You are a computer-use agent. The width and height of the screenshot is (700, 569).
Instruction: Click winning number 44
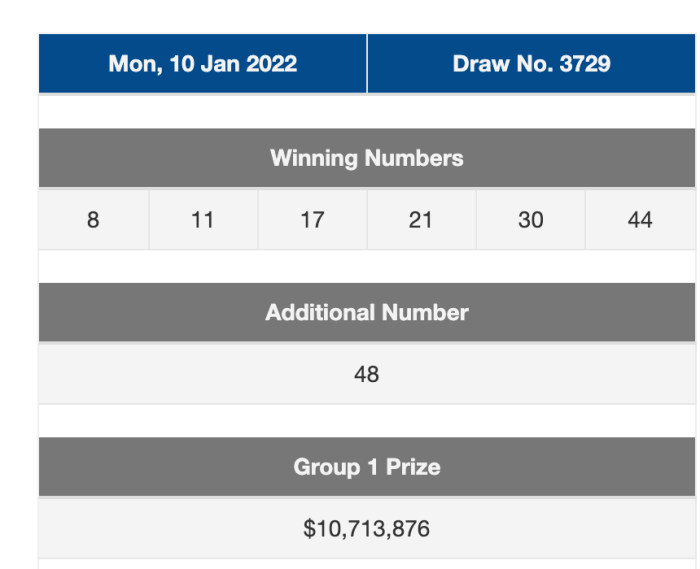pos(640,220)
